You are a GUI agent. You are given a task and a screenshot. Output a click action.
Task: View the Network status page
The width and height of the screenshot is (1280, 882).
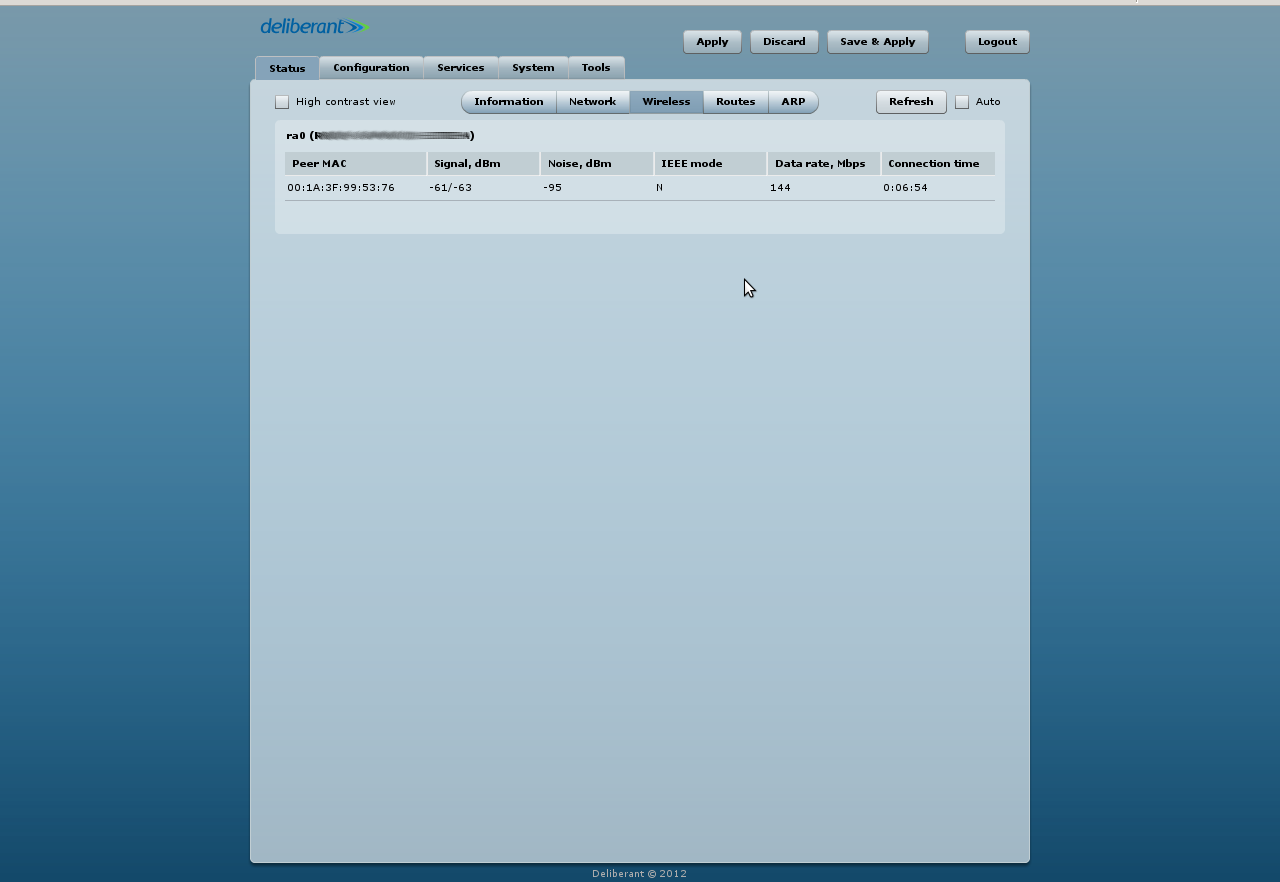coord(592,102)
